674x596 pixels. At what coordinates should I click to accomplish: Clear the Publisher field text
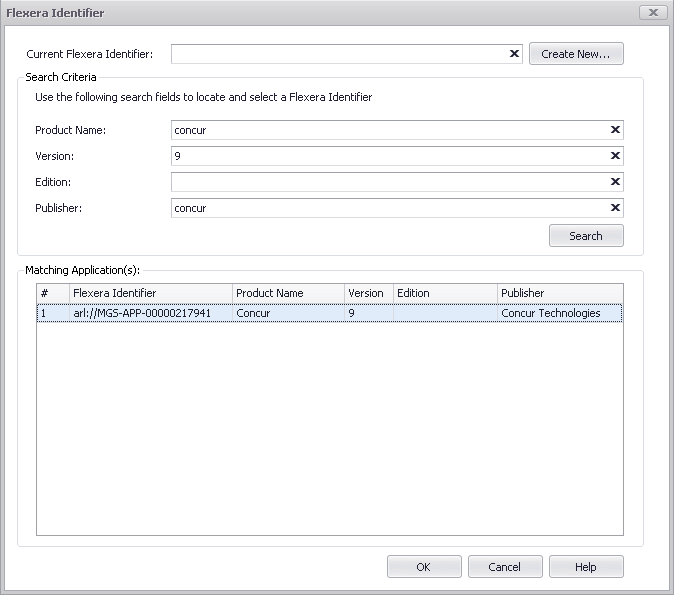pyautogui.click(x=615, y=208)
